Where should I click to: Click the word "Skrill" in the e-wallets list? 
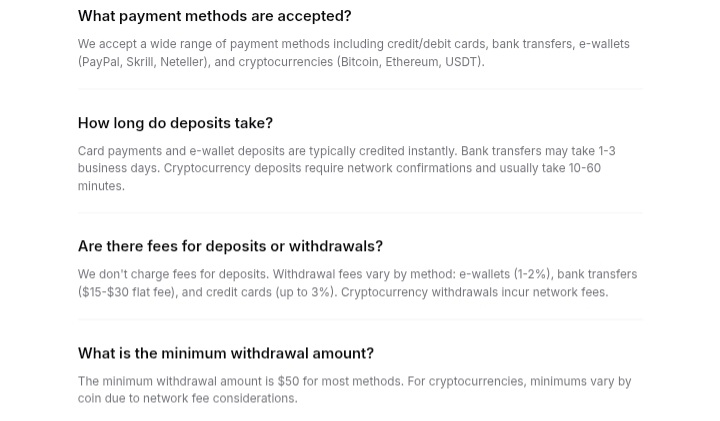point(140,62)
